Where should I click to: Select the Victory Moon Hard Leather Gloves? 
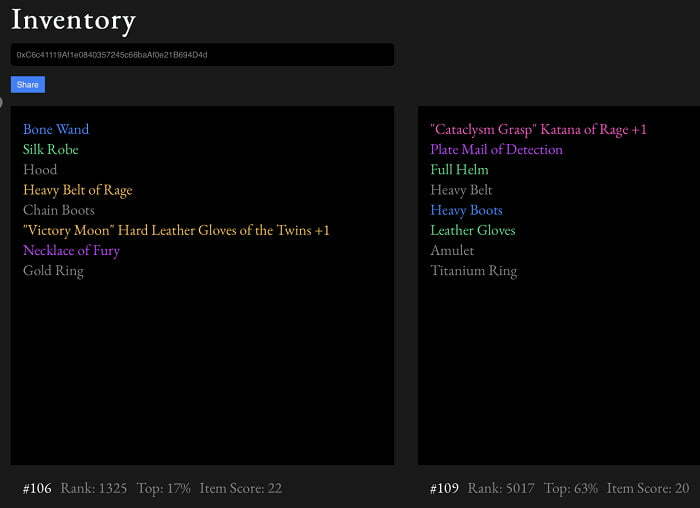click(x=176, y=230)
